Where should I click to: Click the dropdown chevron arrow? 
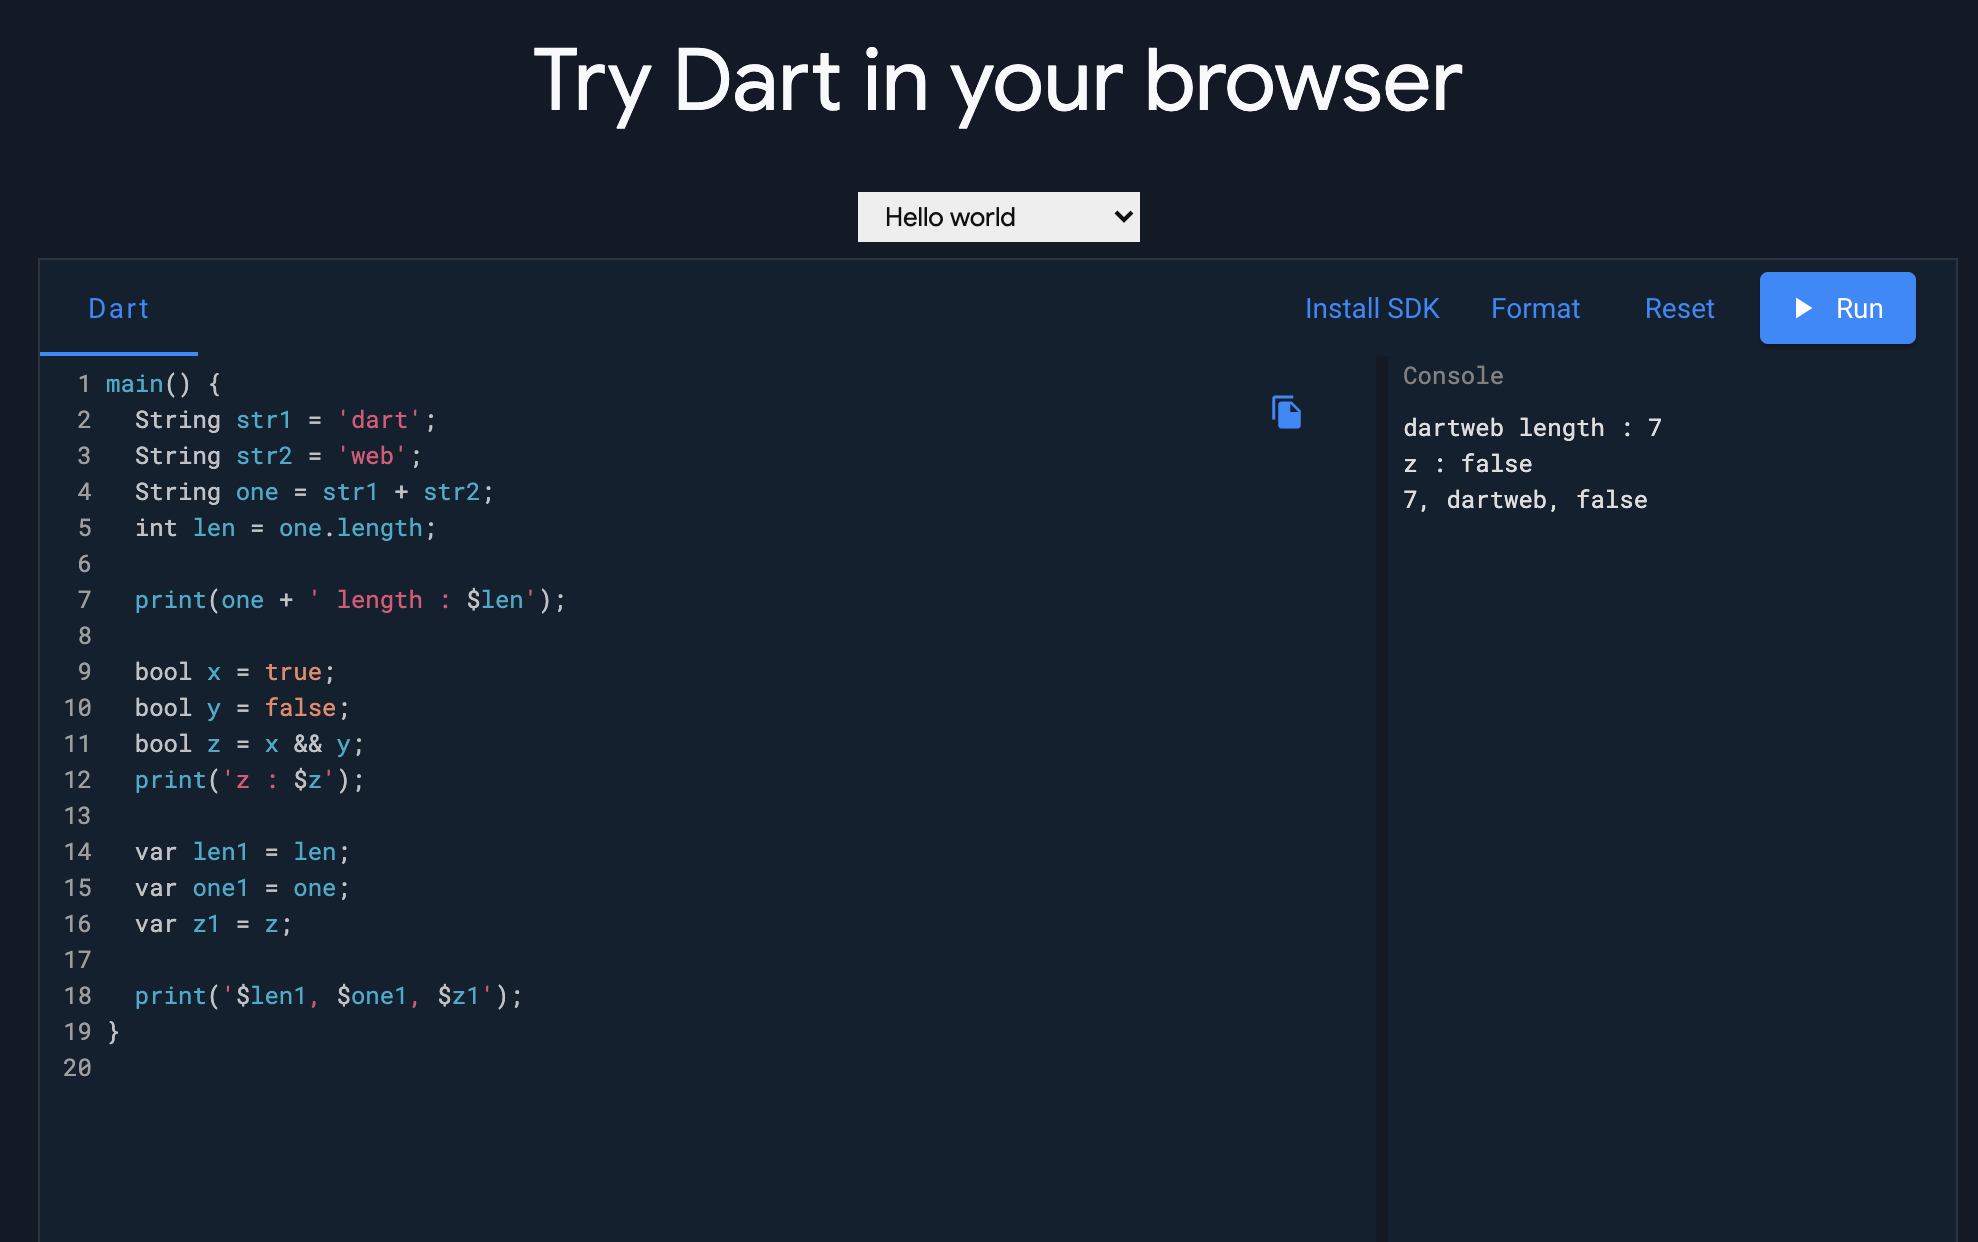point(1123,217)
